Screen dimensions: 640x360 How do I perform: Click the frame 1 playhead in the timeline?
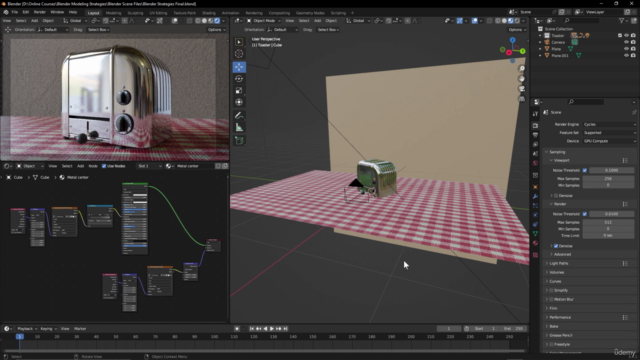(20, 337)
